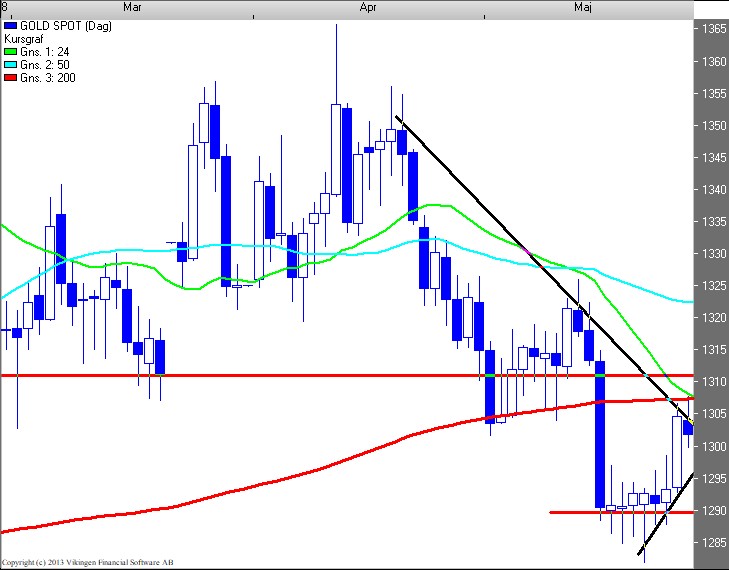Click the 1355 price axis label
The width and height of the screenshot is (729, 570).
click(714, 93)
